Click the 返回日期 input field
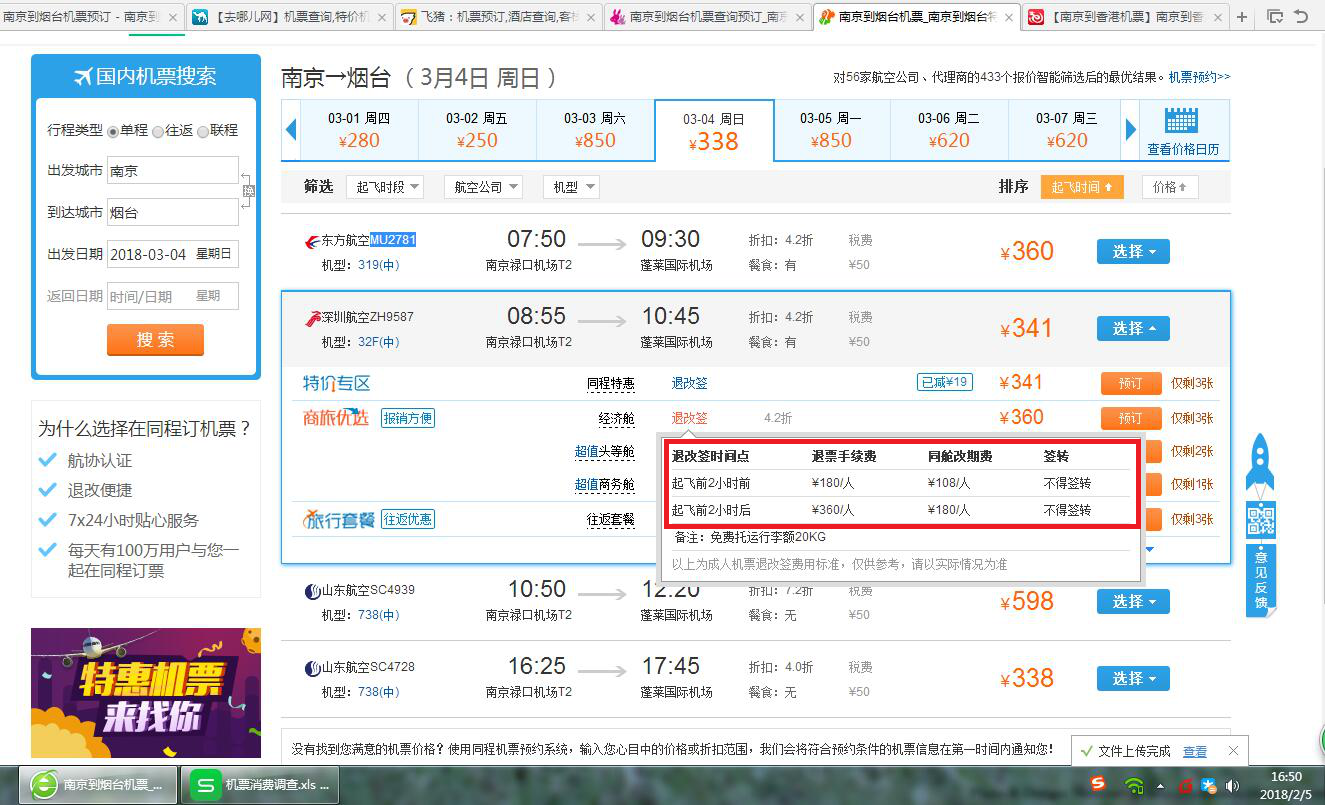 (x=172, y=295)
